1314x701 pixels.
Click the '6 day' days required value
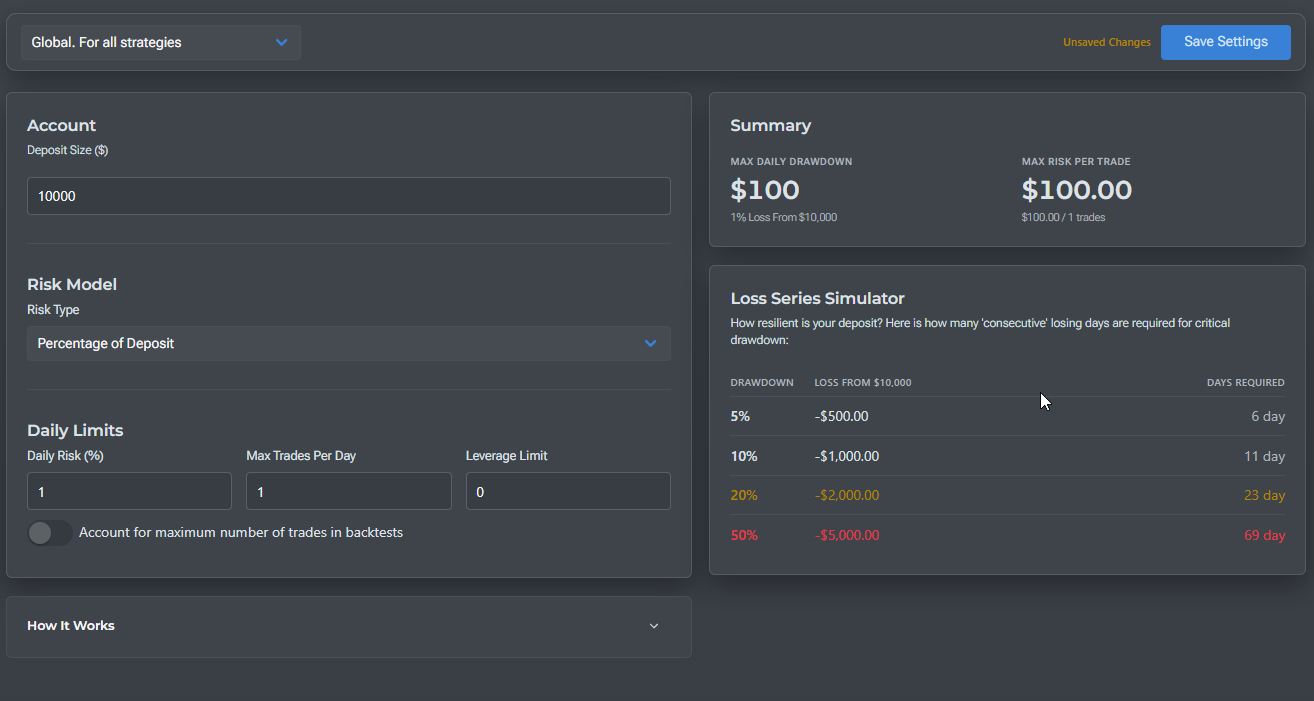tap(1268, 416)
